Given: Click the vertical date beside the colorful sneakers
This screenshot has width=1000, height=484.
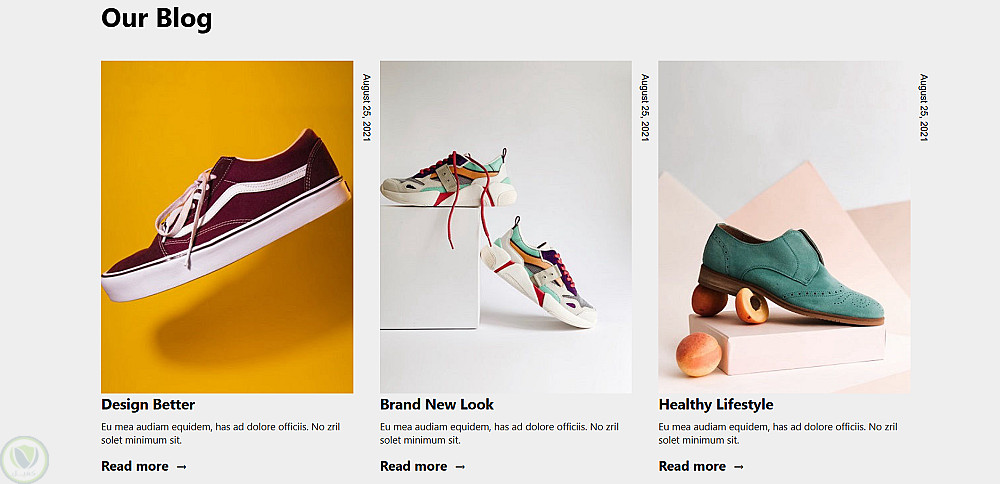Looking at the screenshot, I should pos(645,107).
